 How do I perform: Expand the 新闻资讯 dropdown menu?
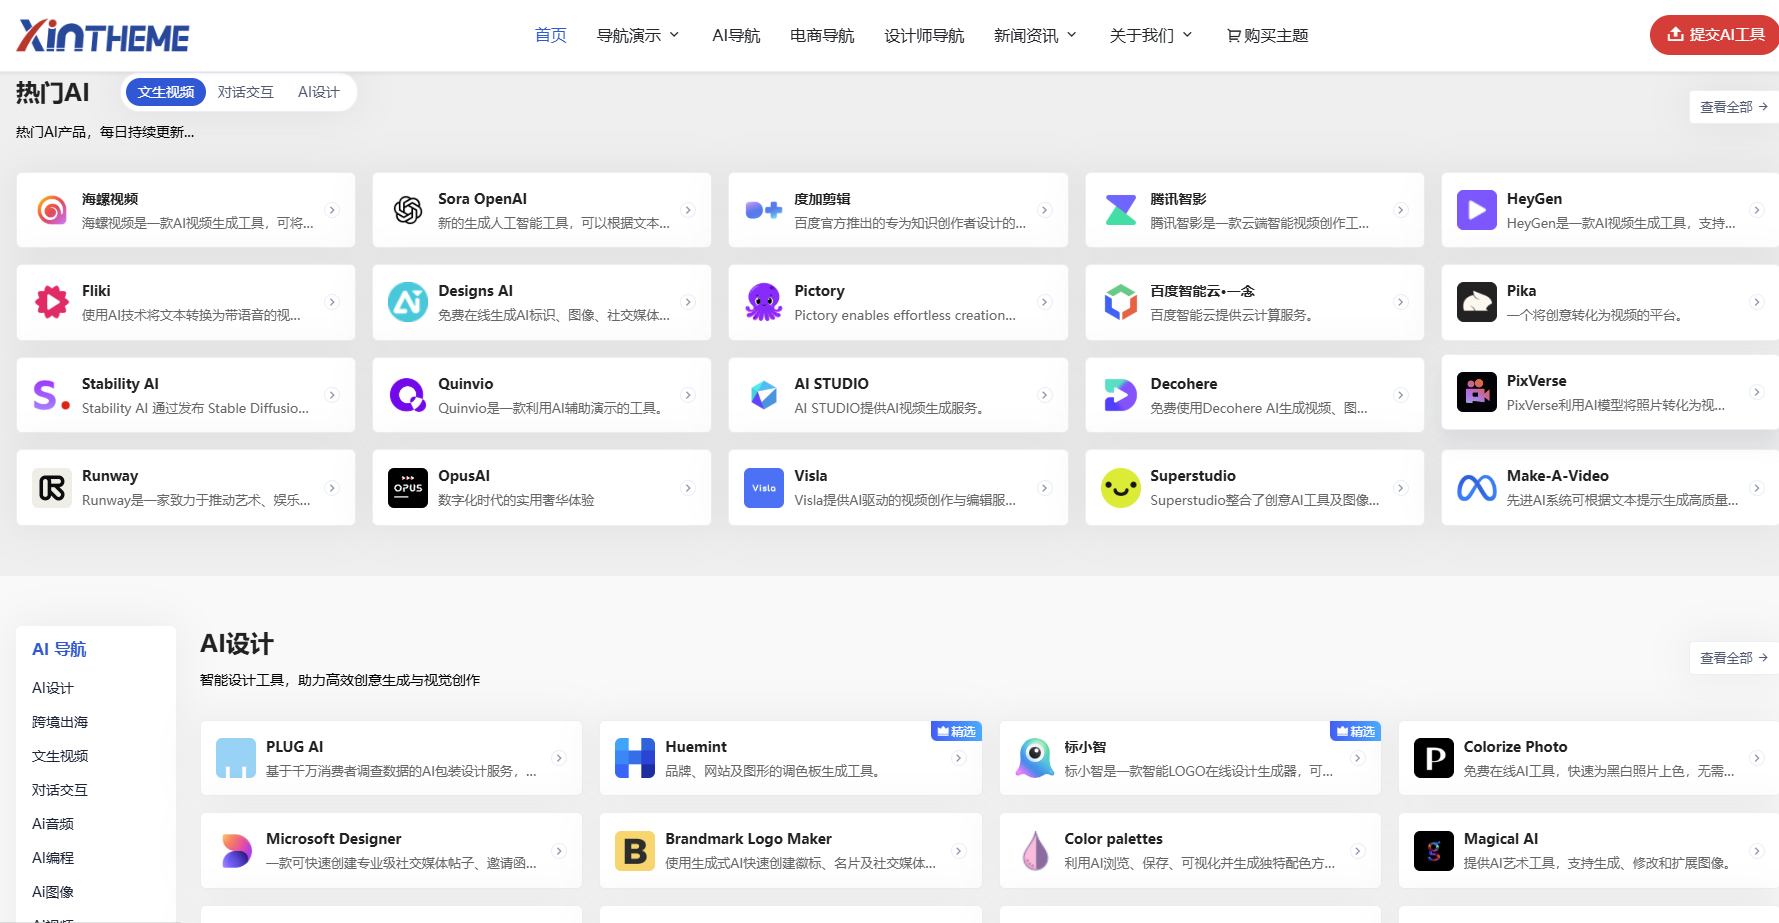point(1035,35)
